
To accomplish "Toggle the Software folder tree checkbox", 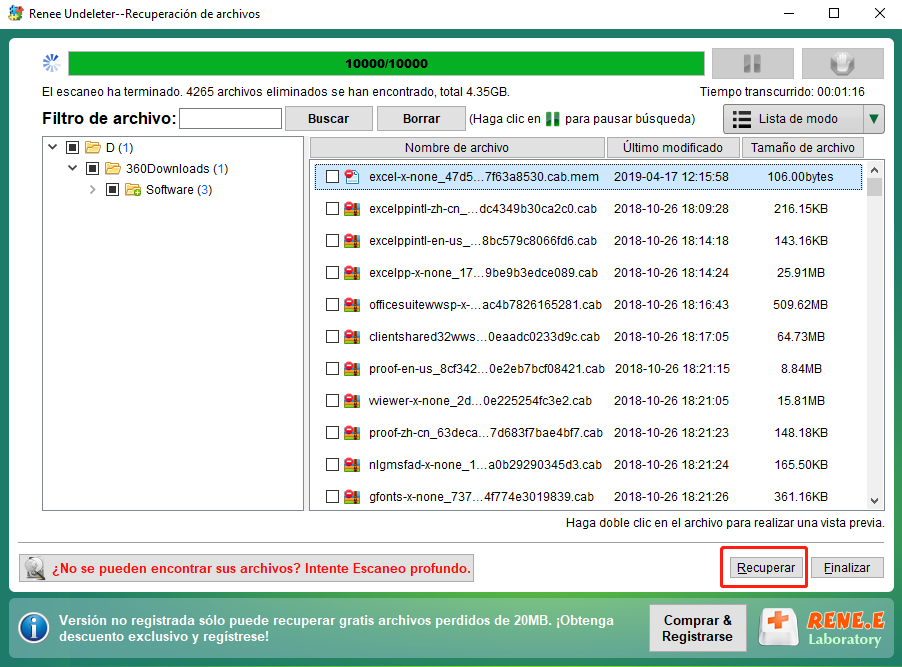I will click(113, 189).
